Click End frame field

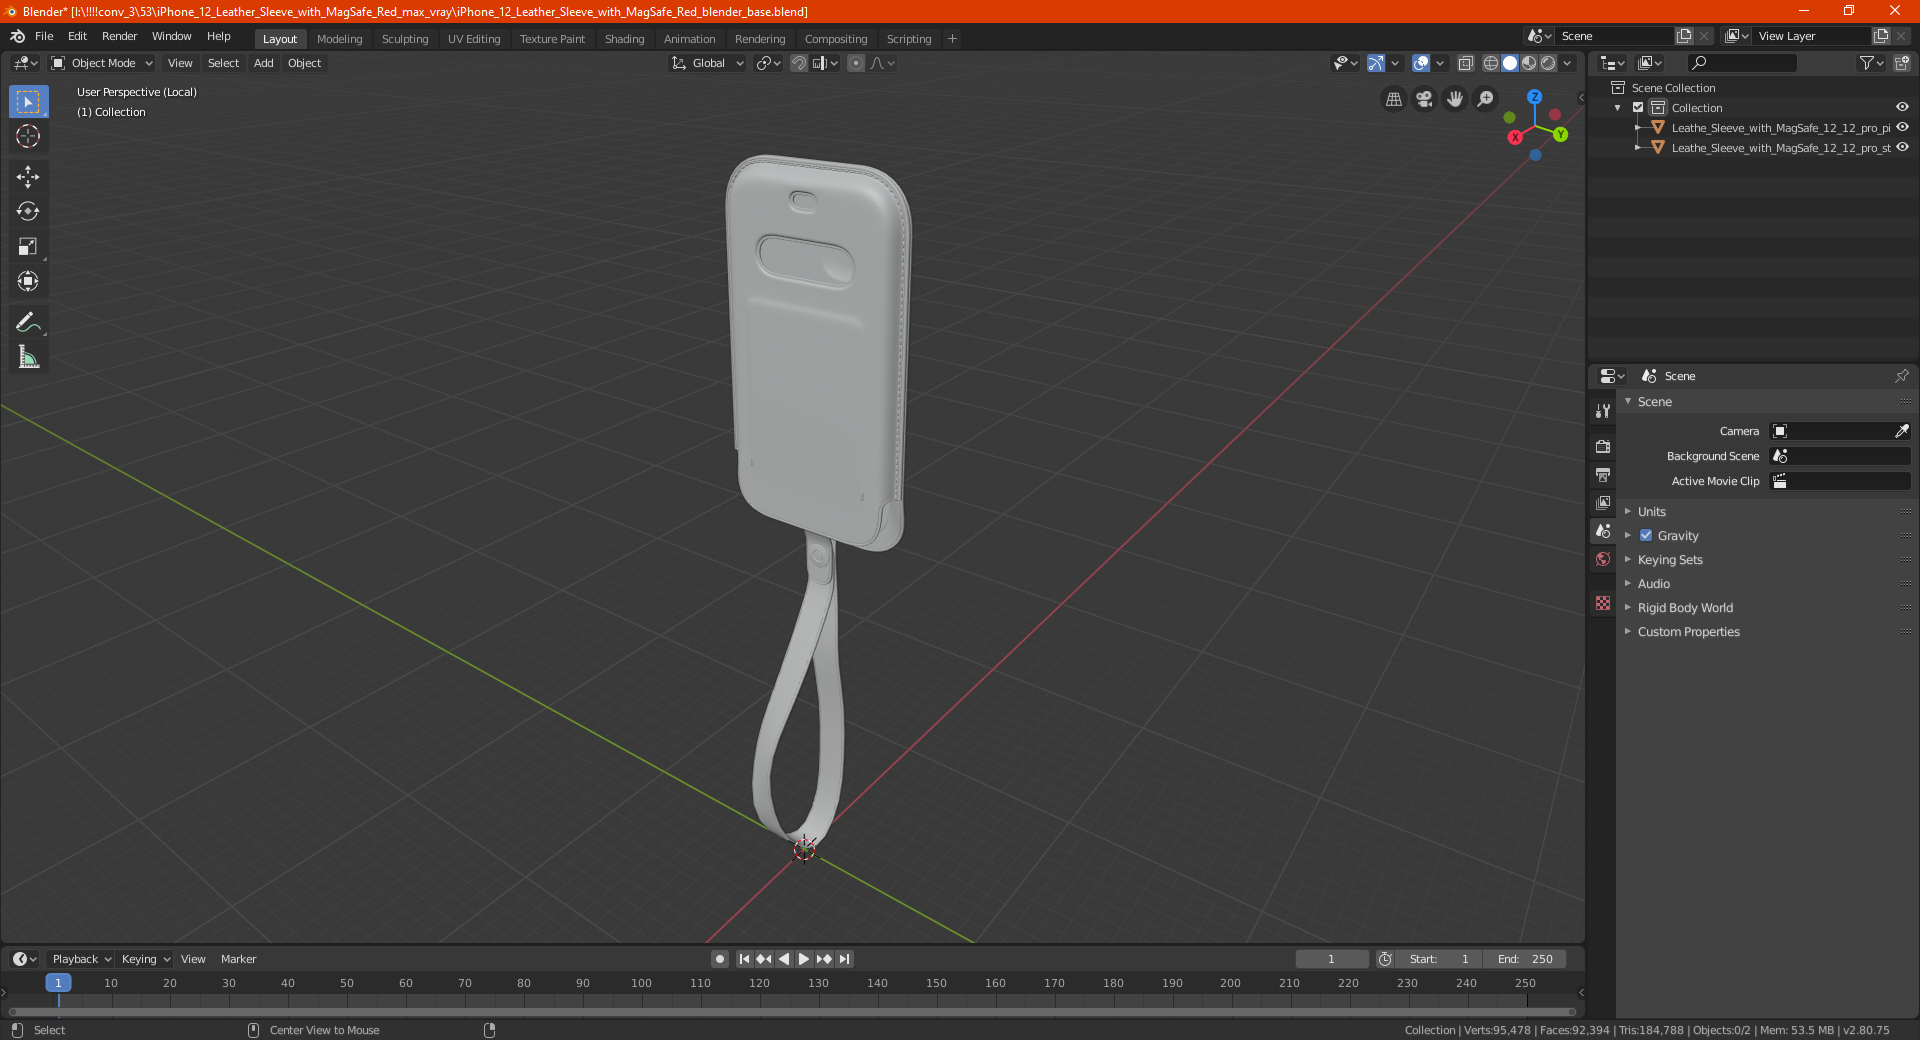tap(1525, 959)
